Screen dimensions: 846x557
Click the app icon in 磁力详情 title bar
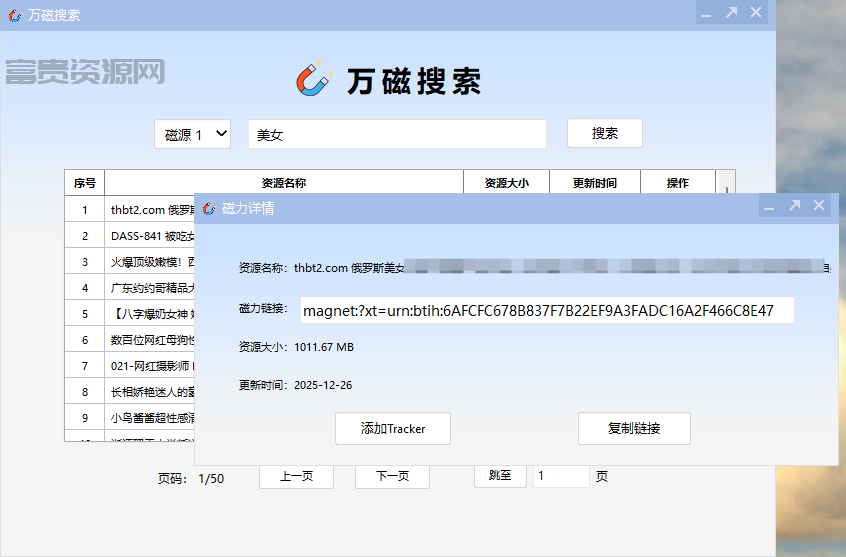coord(209,208)
